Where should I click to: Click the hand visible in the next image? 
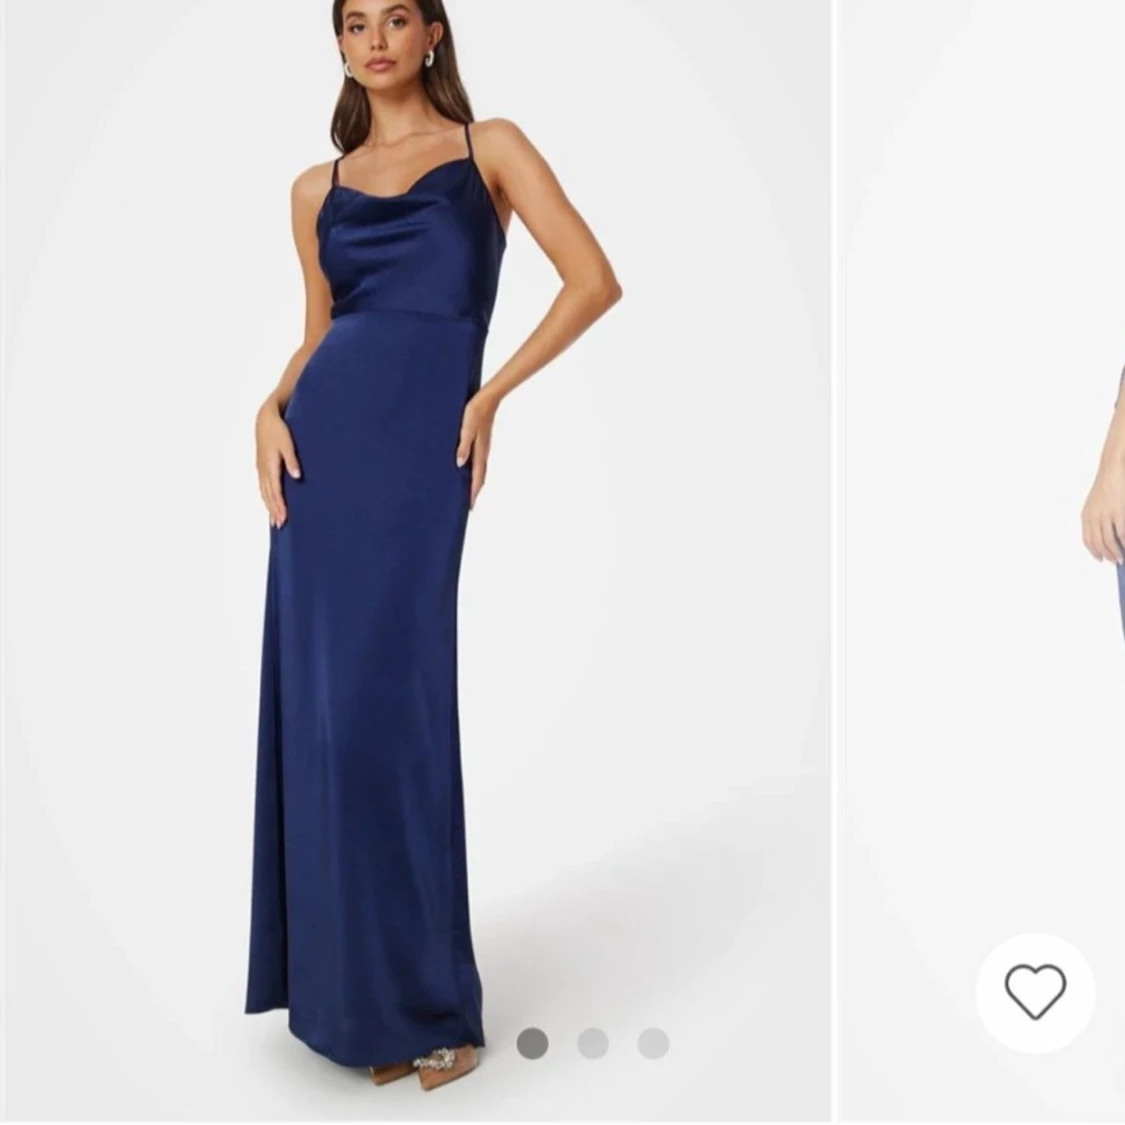(1103, 515)
